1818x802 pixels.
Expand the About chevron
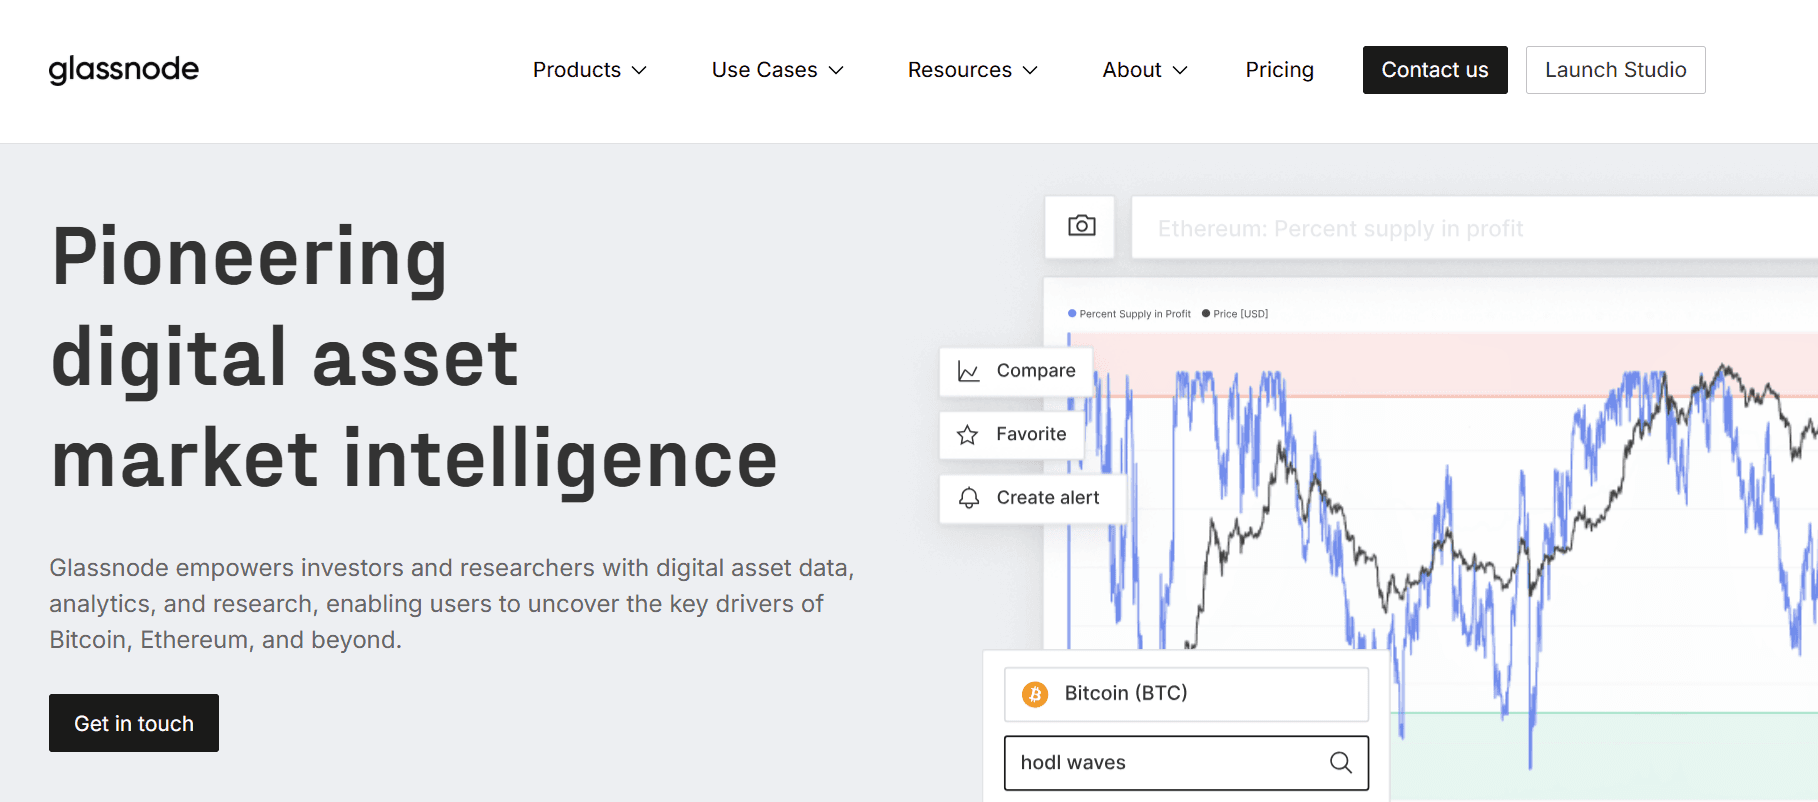point(1180,70)
